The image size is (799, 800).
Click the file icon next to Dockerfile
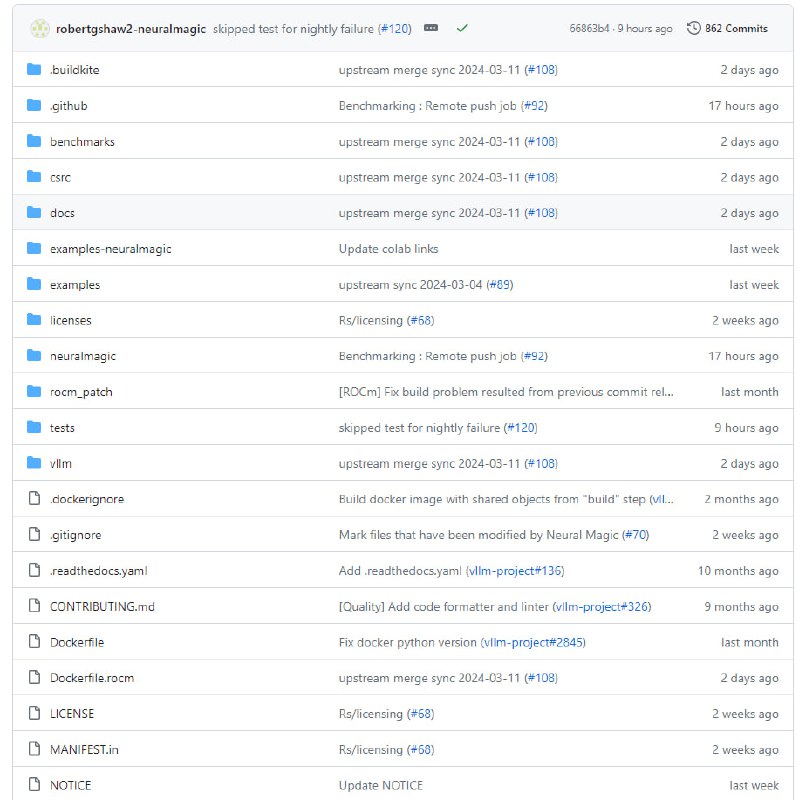point(34,642)
